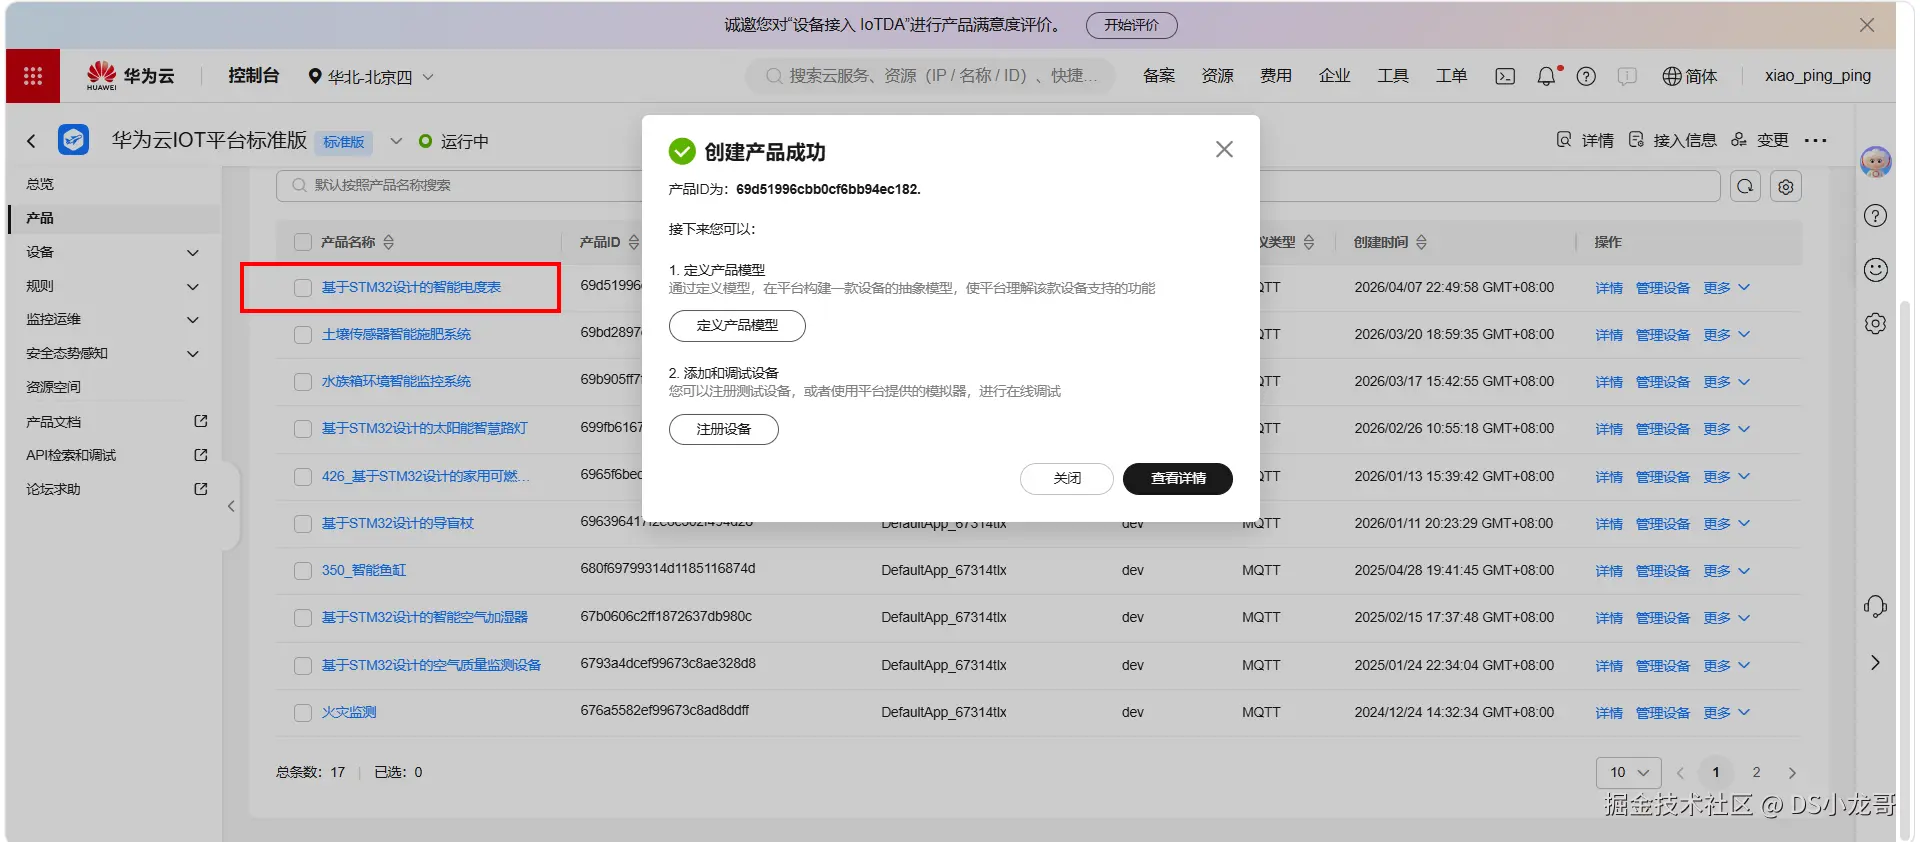
Task: Click the 注册设备 button
Action: point(724,429)
